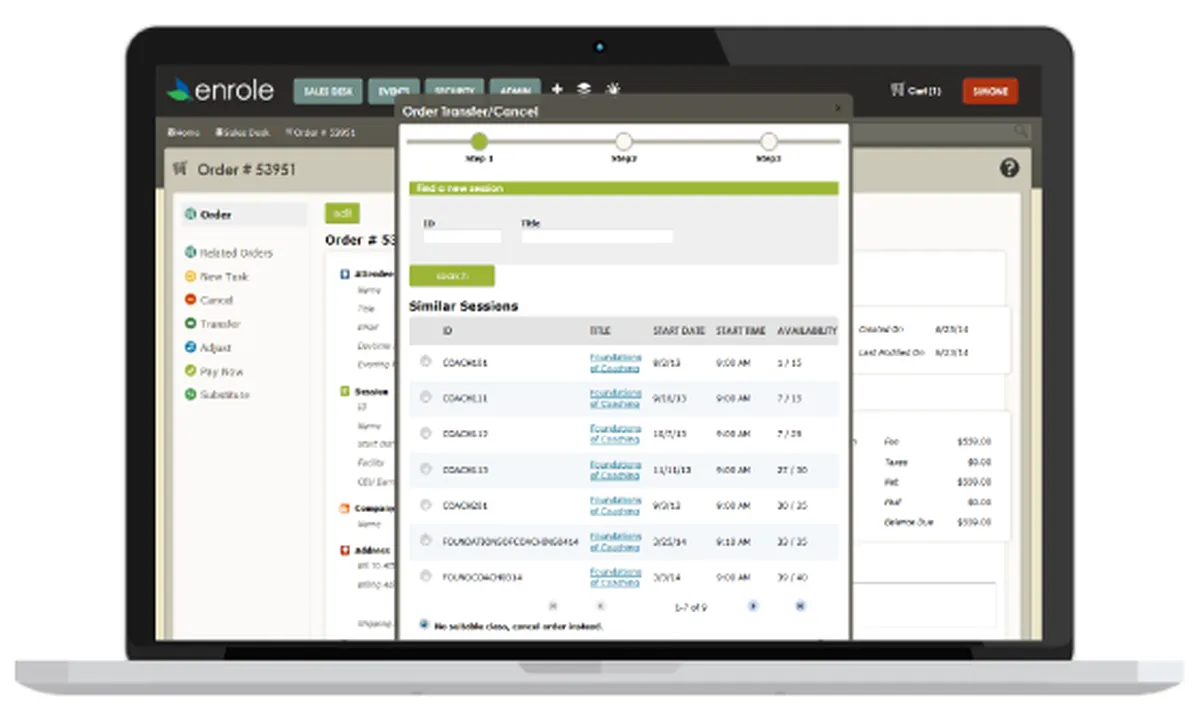
Task: Click the Order # 53951 breadcrumb
Action: pos(320,132)
